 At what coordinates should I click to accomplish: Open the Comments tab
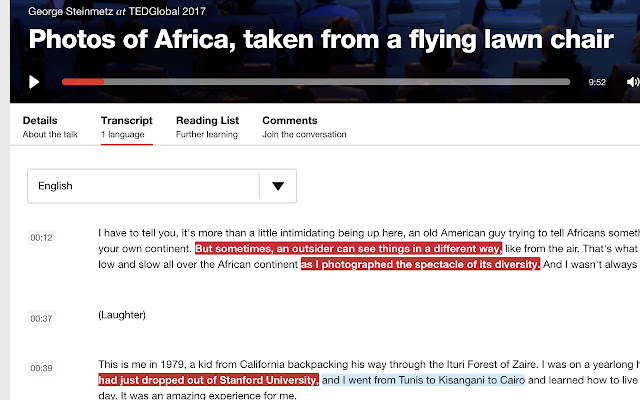click(x=304, y=127)
